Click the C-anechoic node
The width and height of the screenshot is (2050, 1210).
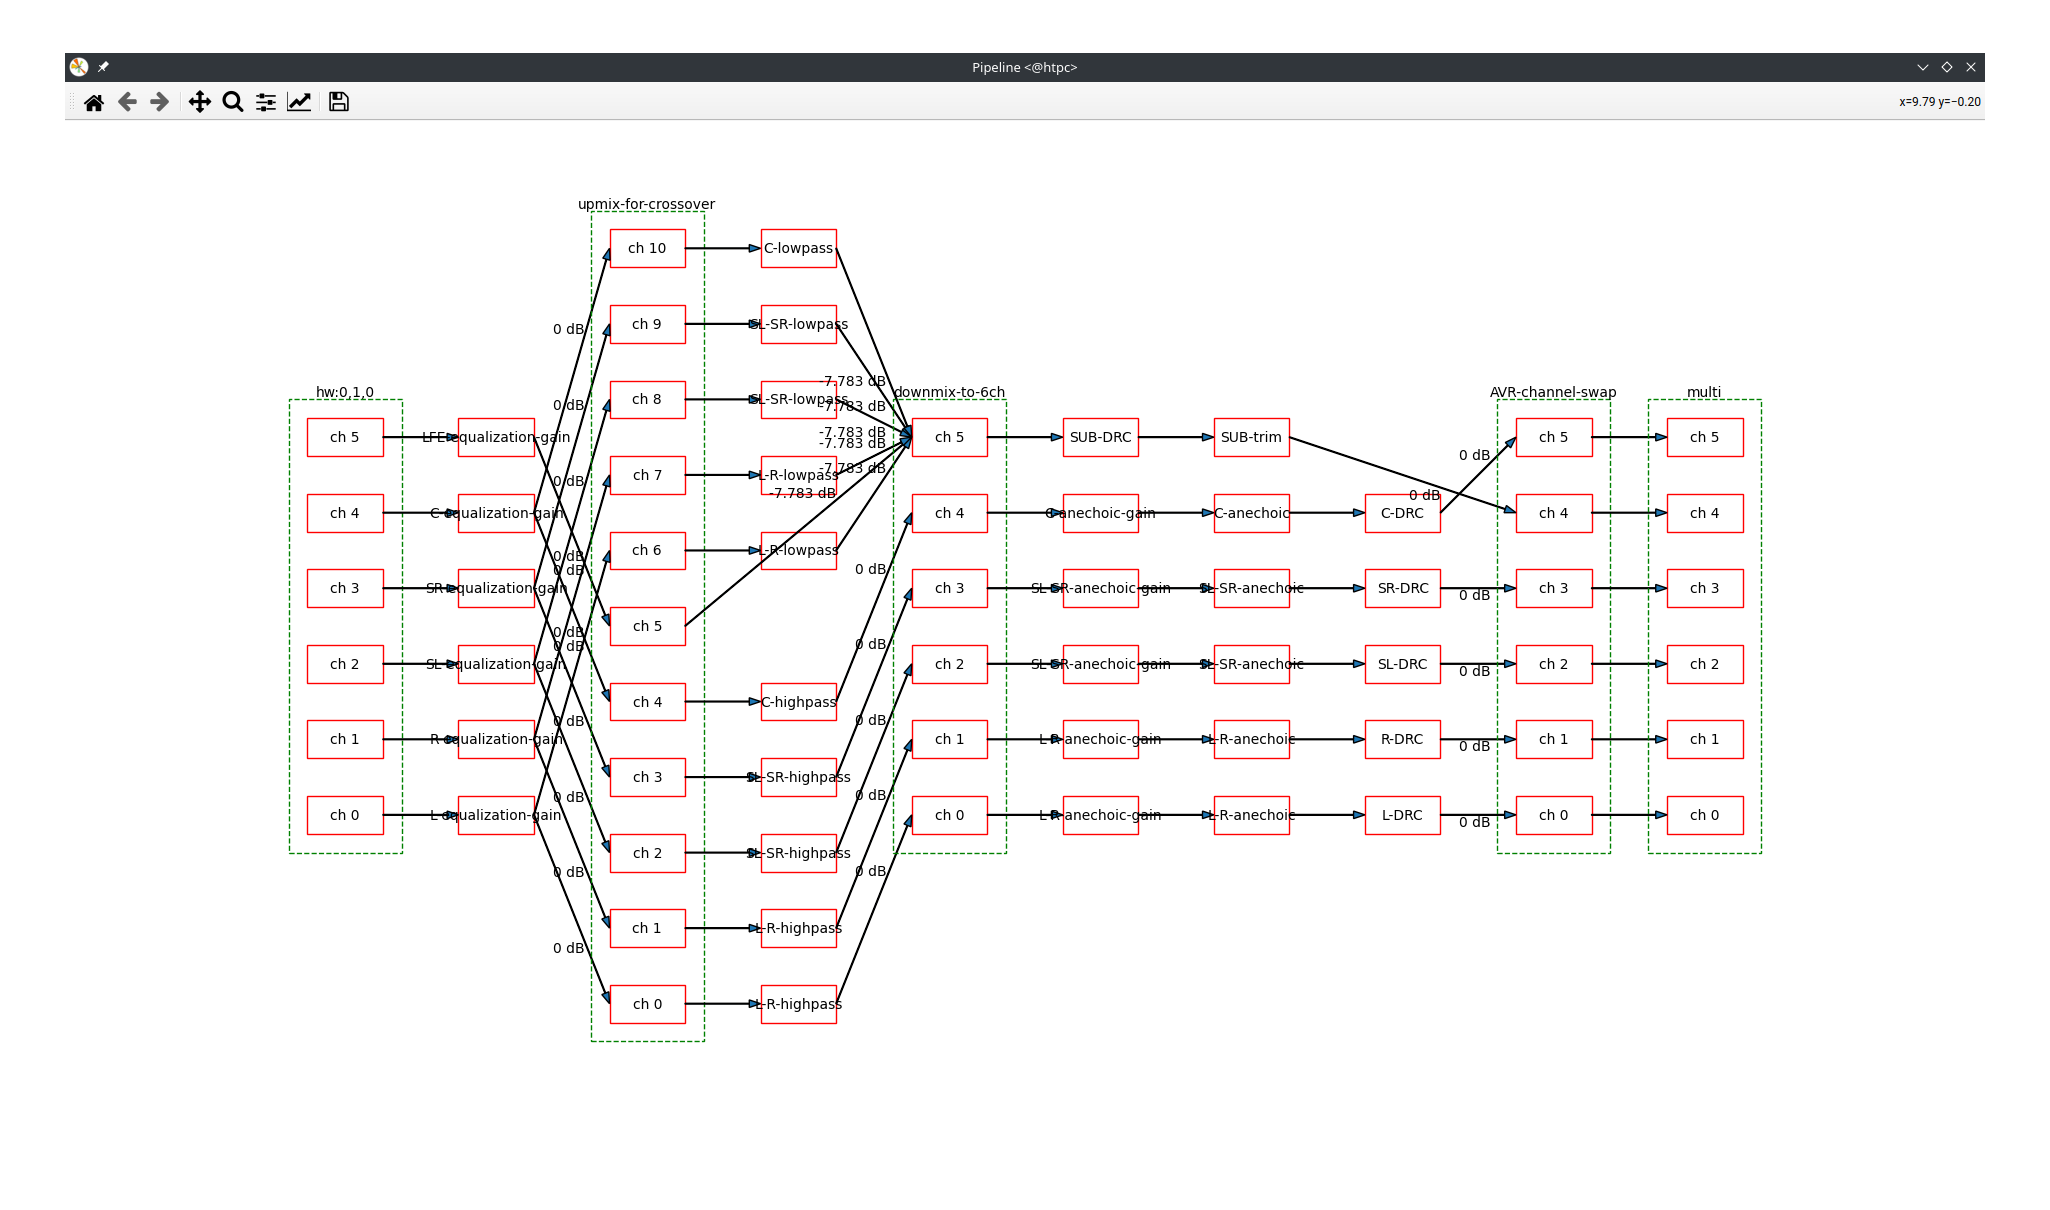pos(1252,513)
